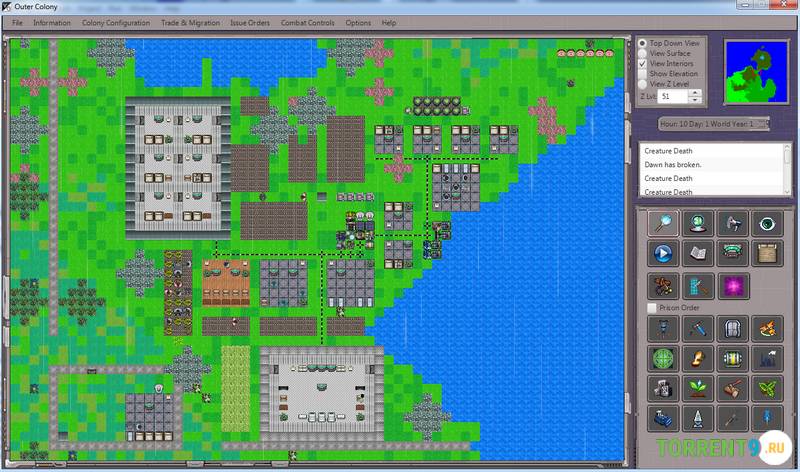Open the book icon in tool panel
Screen dimensions: 800x472
pyautogui.click(x=696, y=252)
